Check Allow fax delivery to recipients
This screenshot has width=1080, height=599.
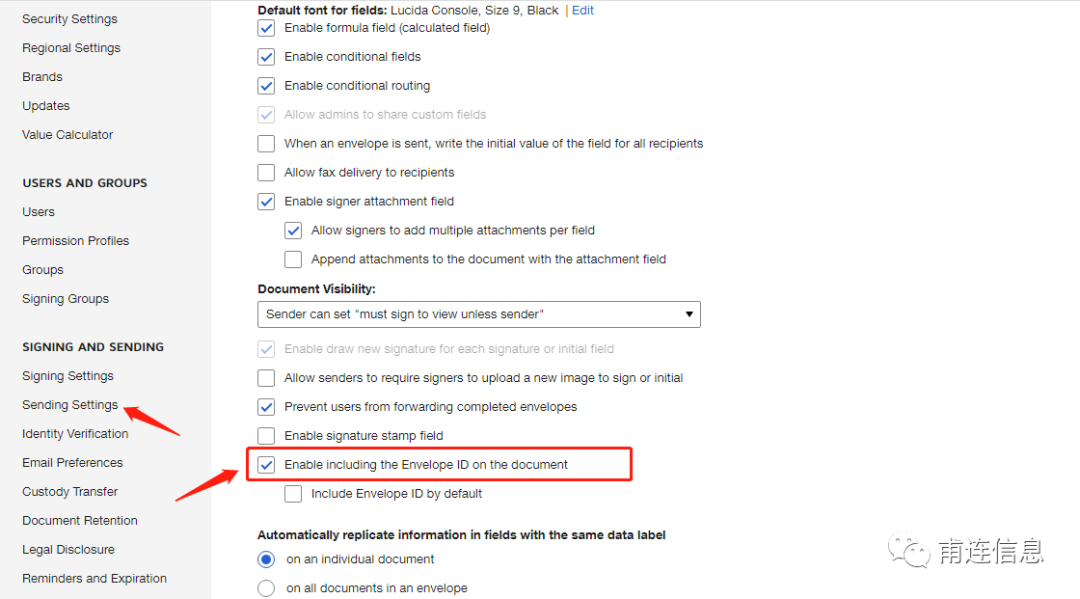pyautogui.click(x=266, y=173)
